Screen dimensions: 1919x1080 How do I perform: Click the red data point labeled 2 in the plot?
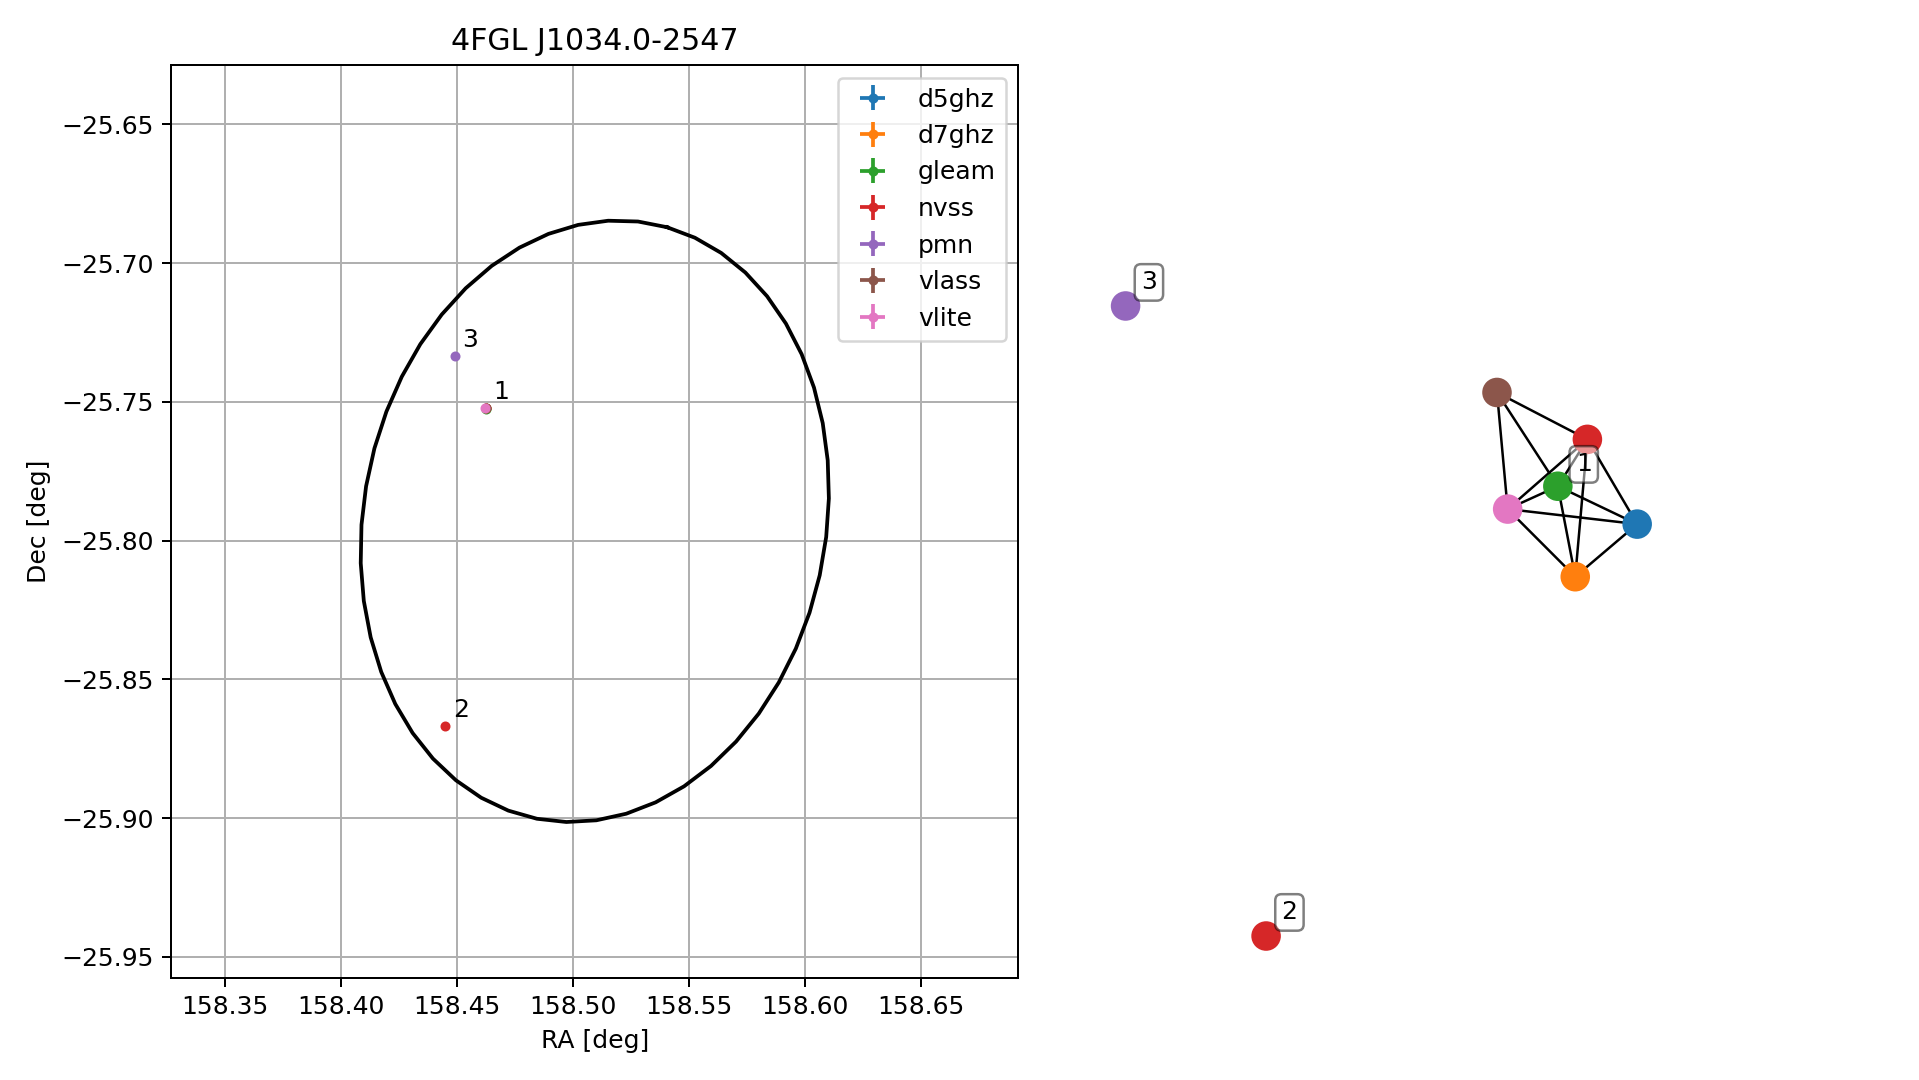pyautogui.click(x=445, y=726)
